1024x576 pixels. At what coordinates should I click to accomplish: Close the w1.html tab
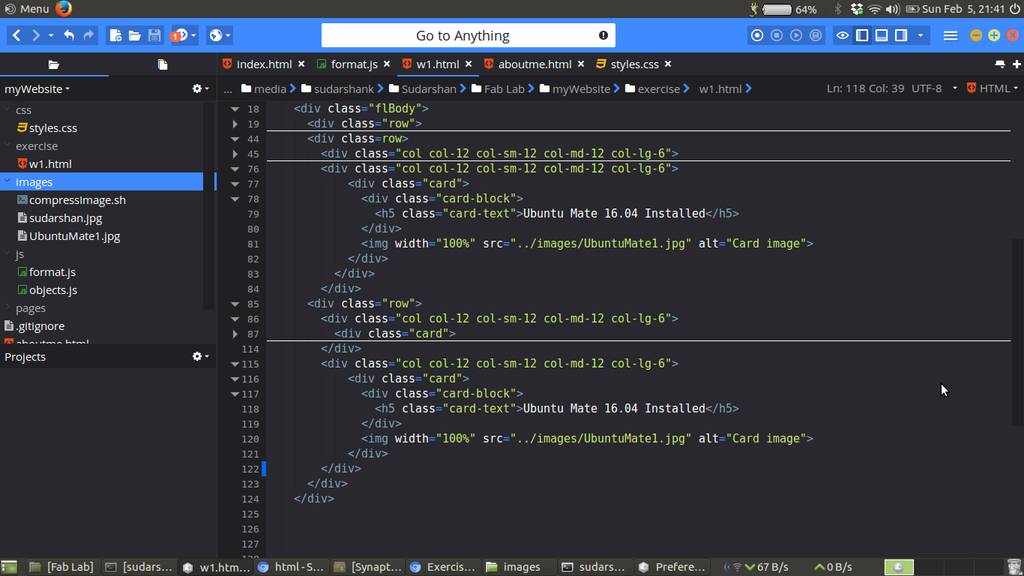click(468, 64)
